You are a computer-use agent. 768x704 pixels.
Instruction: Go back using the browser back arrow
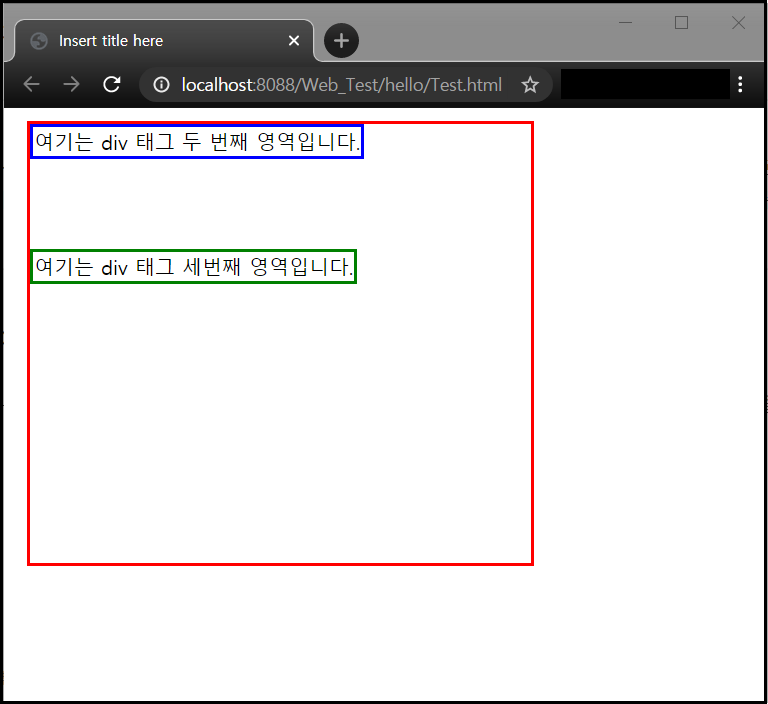tap(31, 84)
